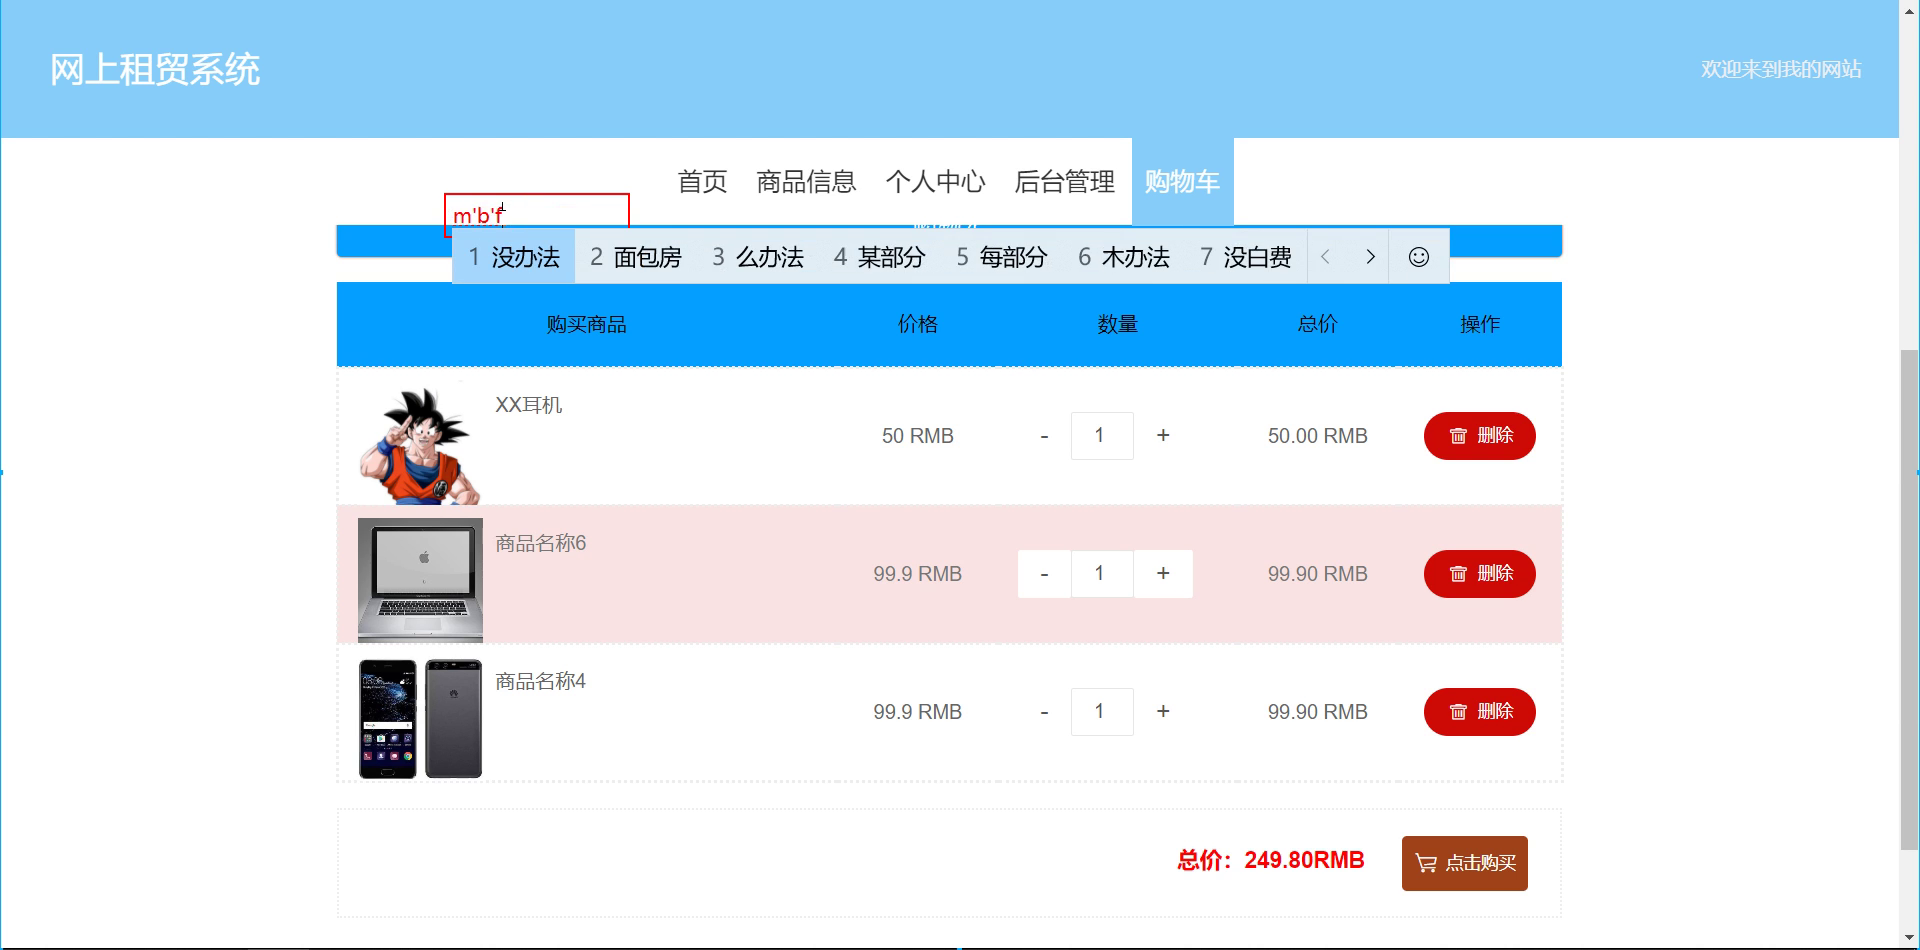Click the 欢迎来到我的网站 welcome text
The width and height of the screenshot is (1920, 950).
point(1781,69)
